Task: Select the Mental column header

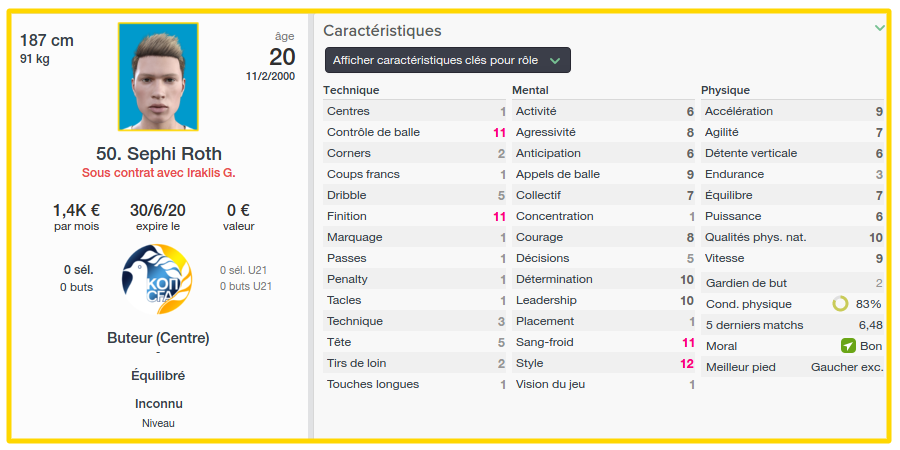Action: click(x=530, y=90)
